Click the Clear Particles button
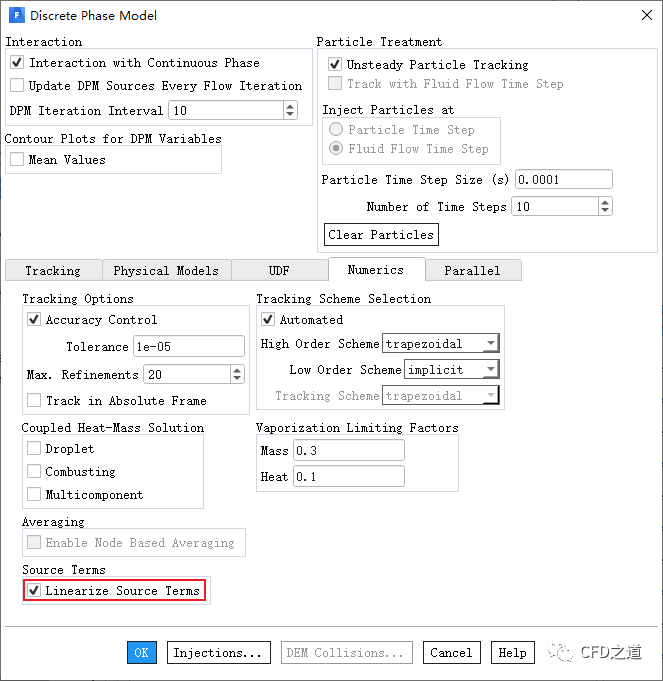The width and height of the screenshot is (663, 681). (381, 235)
